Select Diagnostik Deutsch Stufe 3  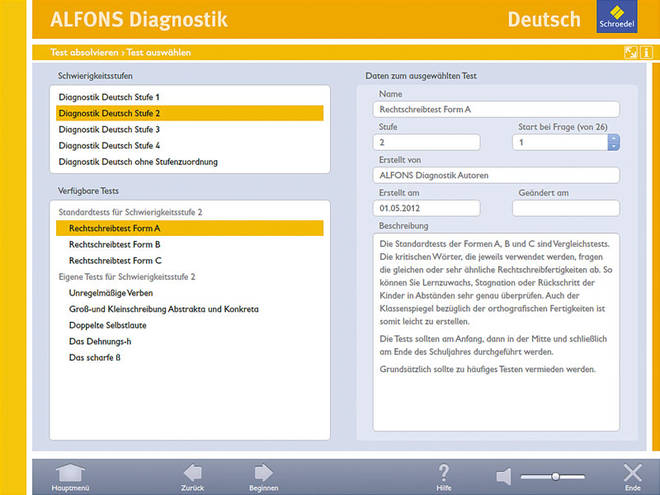point(190,129)
